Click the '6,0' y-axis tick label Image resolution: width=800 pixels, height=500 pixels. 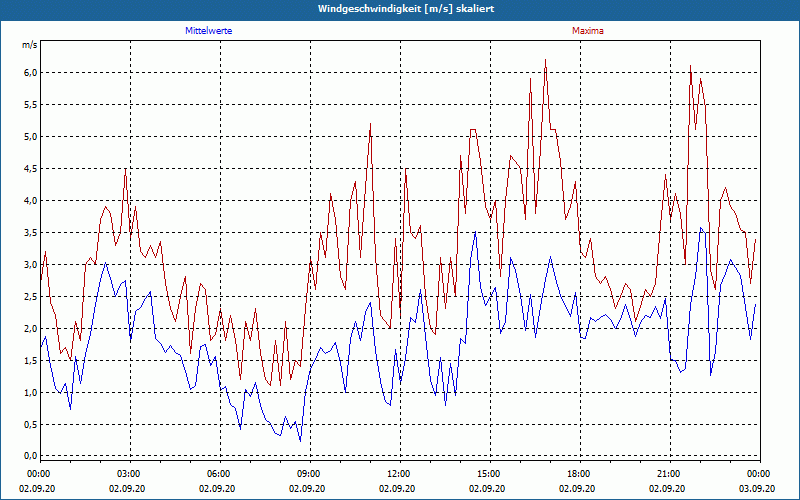click(31, 72)
